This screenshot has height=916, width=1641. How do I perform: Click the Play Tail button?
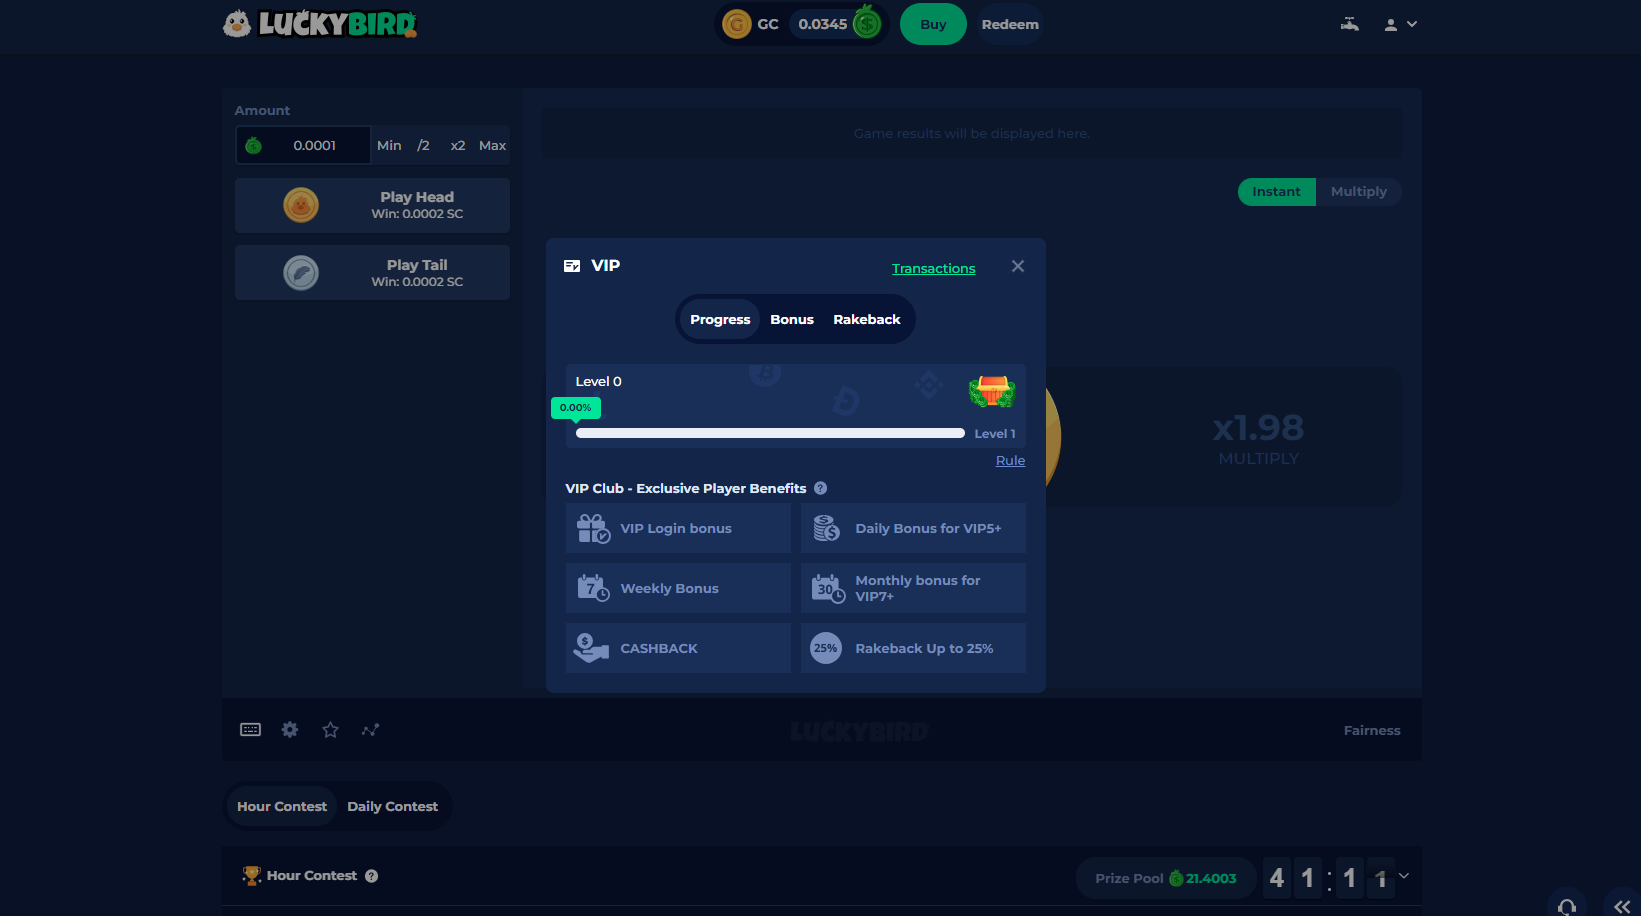[372, 272]
